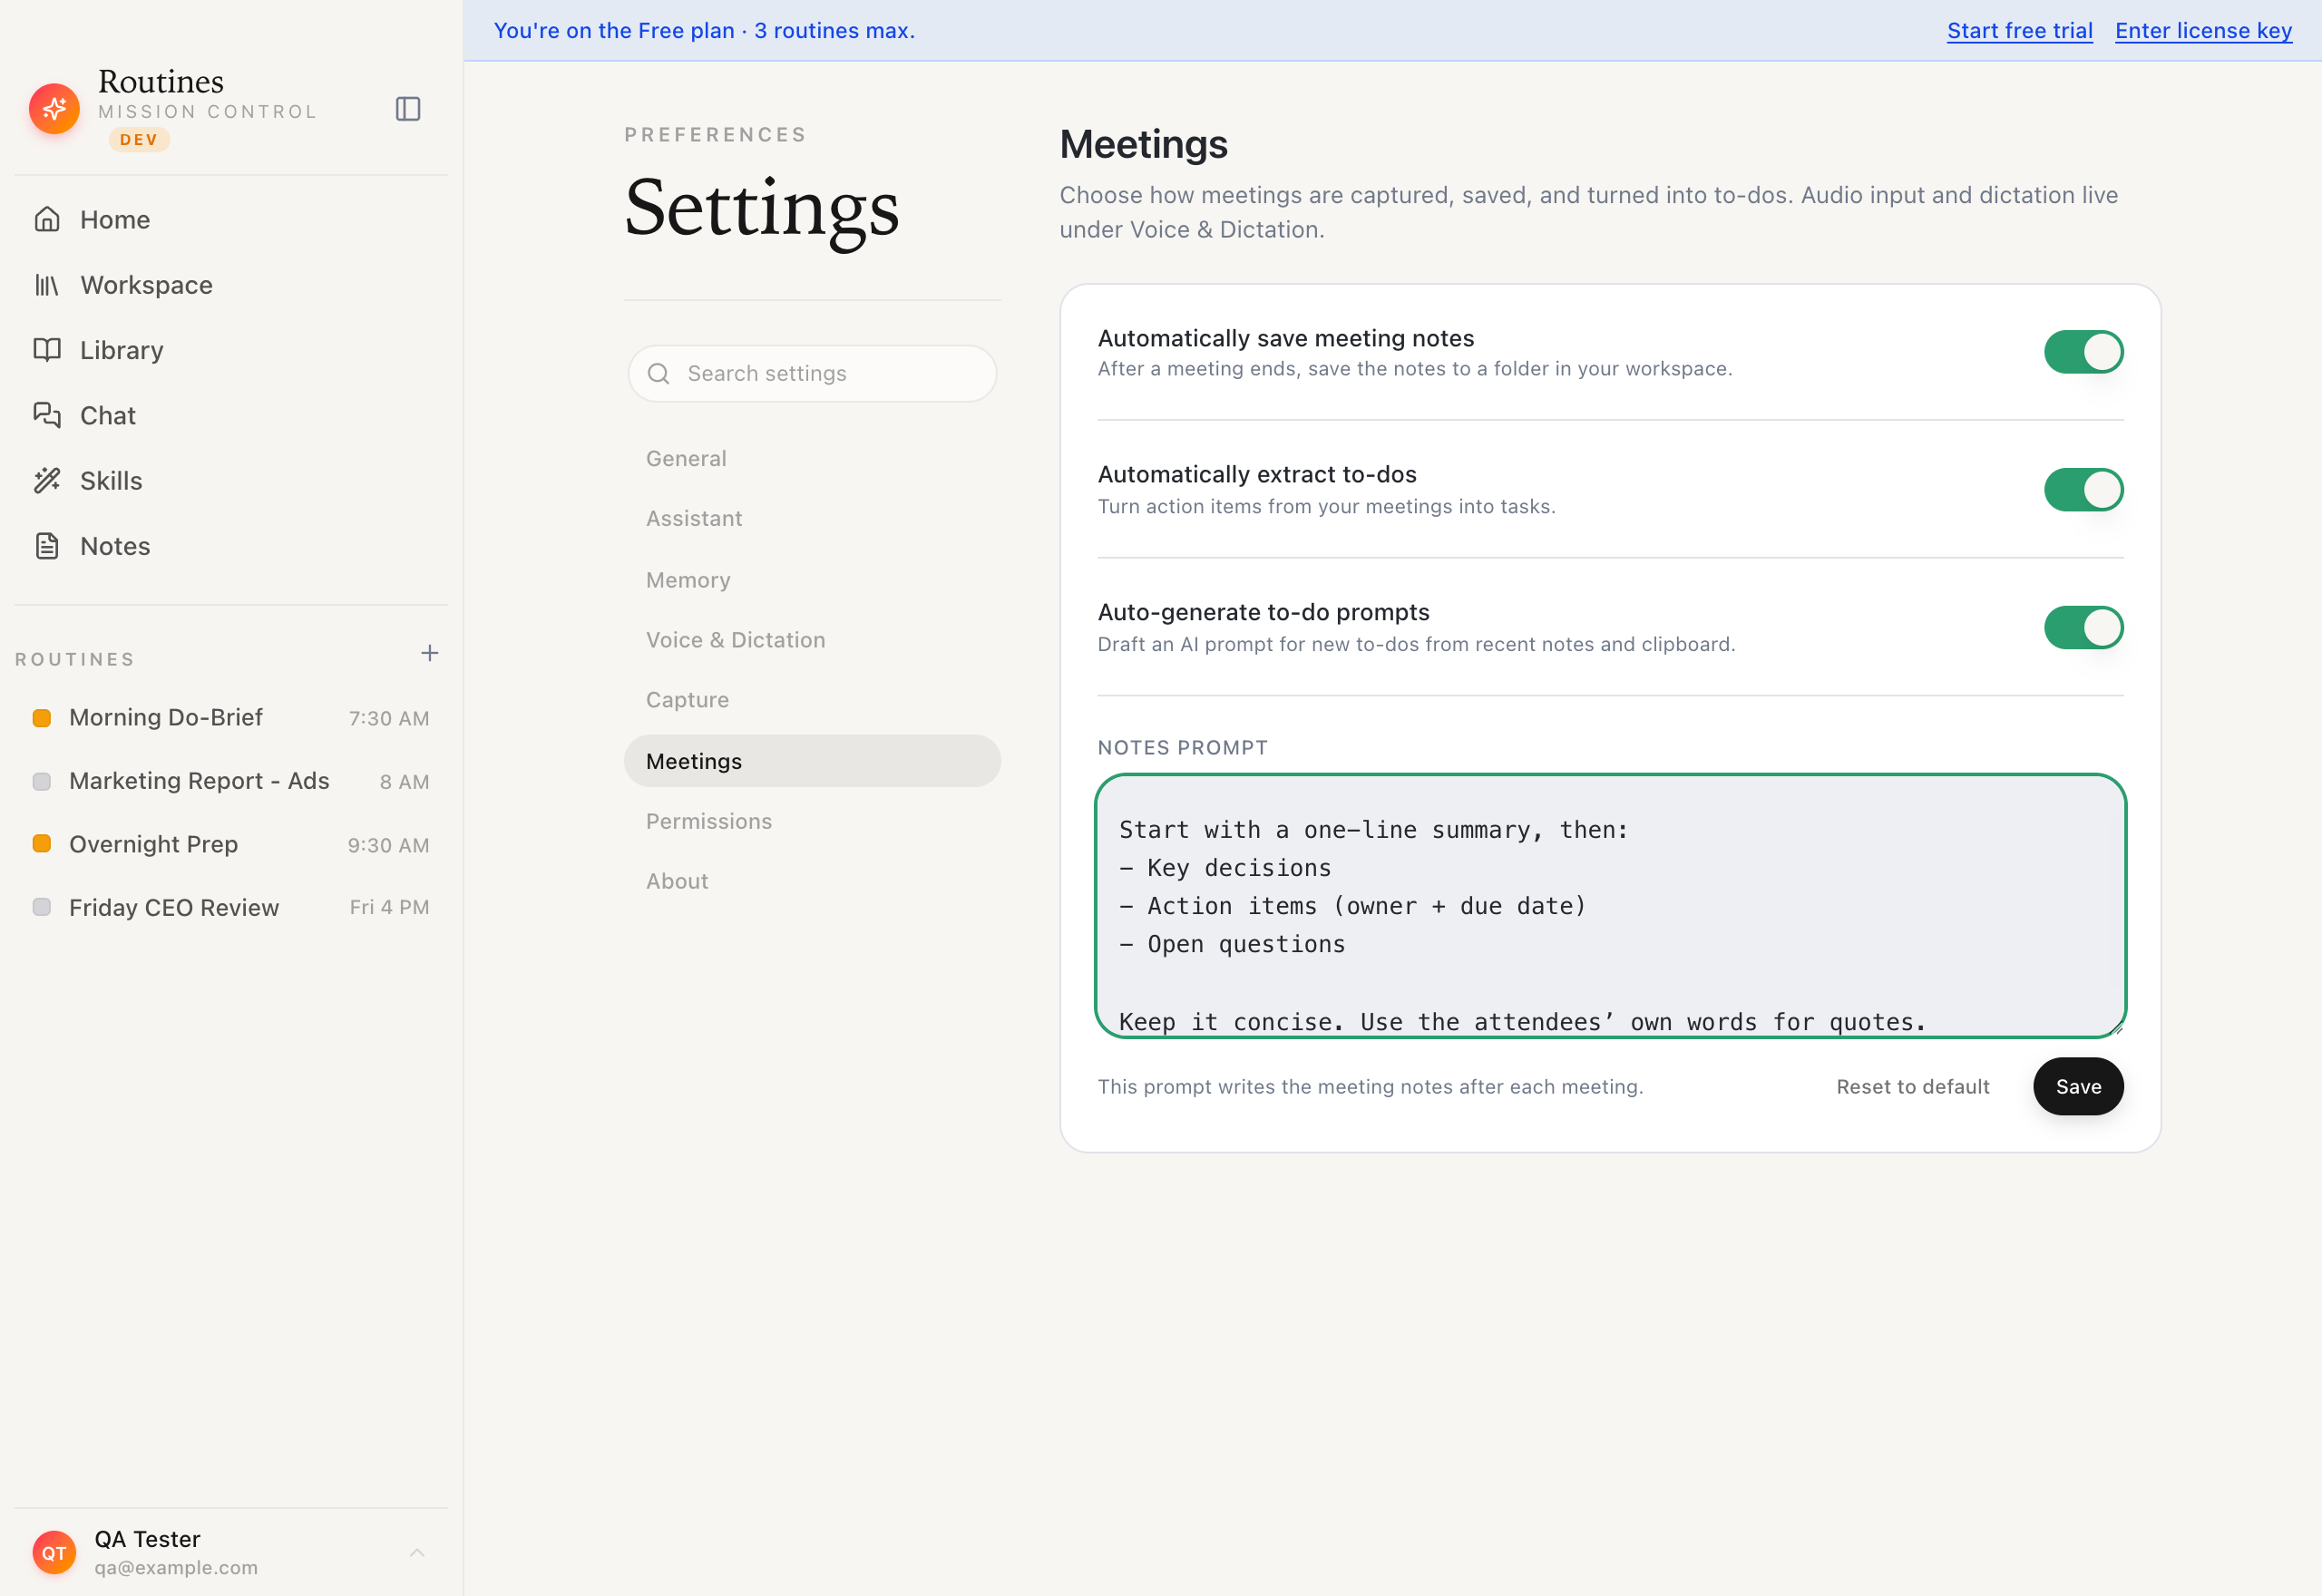Click Start free trial link
Viewport: 2322px width, 1596px height.
(x=2019, y=31)
